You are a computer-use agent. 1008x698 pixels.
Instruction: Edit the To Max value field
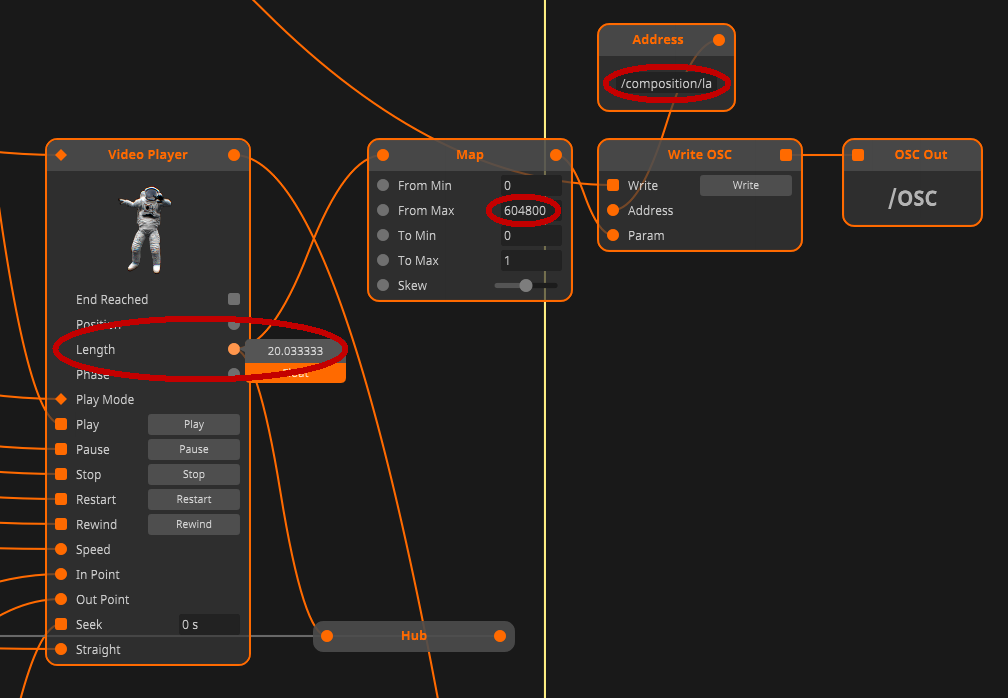530,261
